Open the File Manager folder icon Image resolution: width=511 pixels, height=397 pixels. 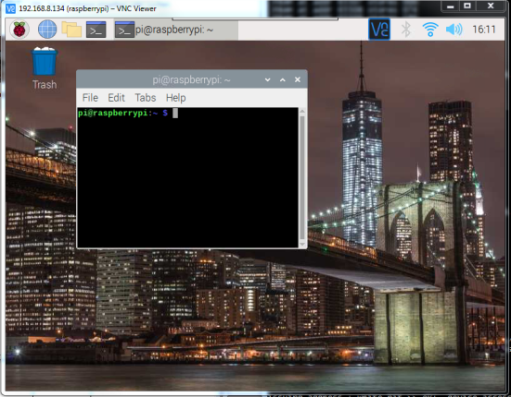(x=72, y=30)
